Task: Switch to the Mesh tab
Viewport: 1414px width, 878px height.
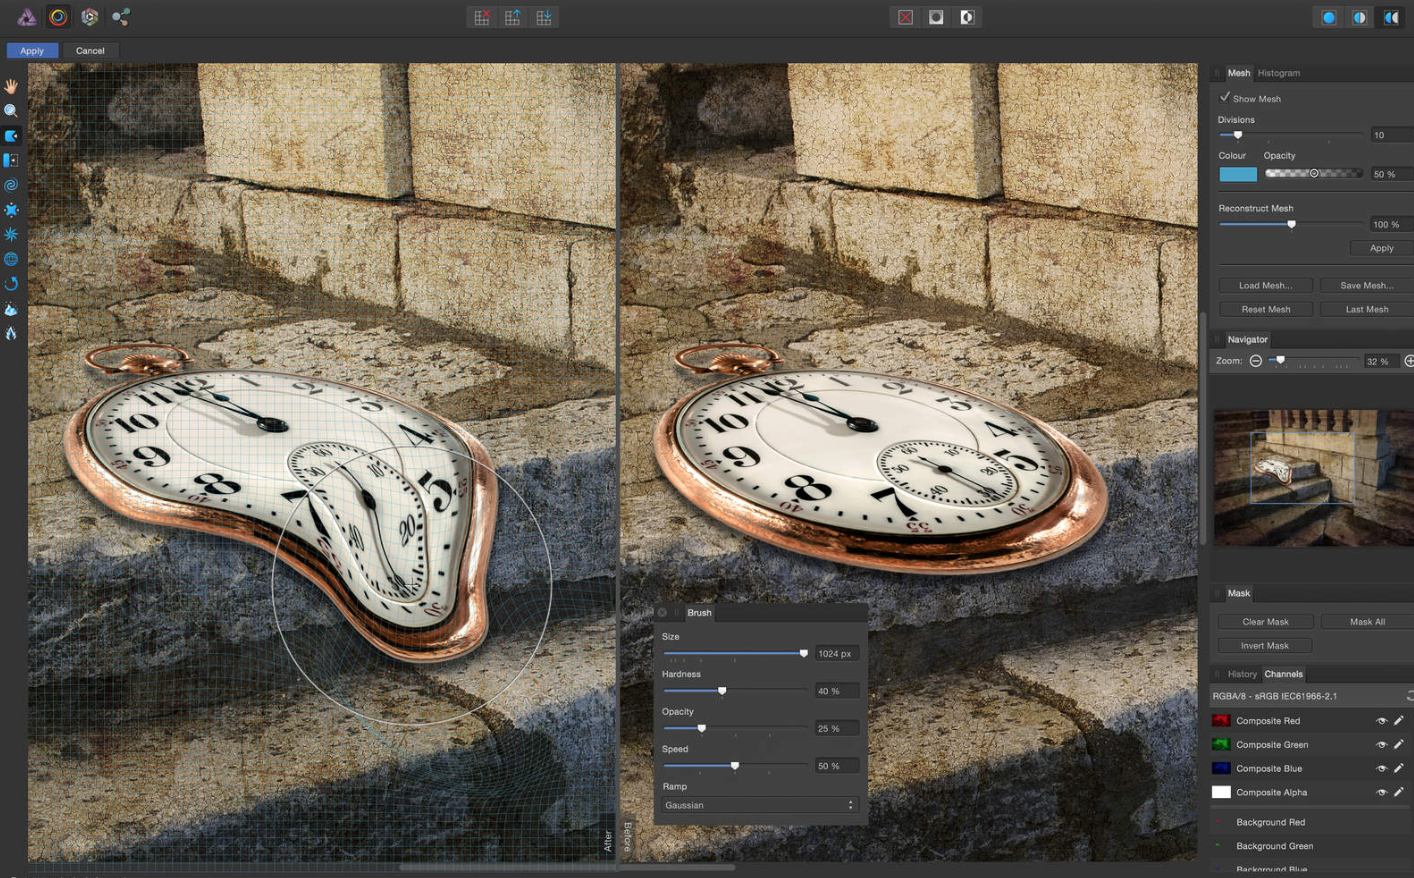Action: pyautogui.click(x=1238, y=73)
